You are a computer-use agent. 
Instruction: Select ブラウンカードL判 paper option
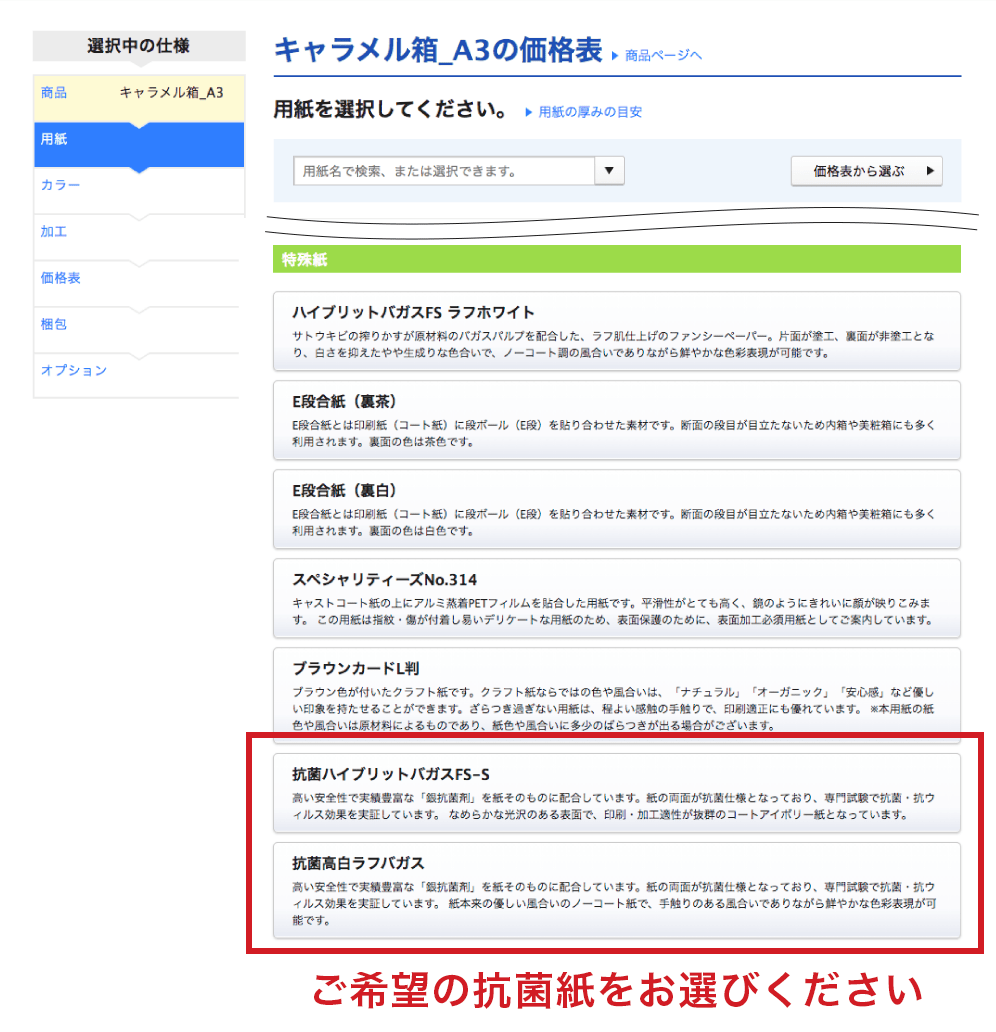coord(616,695)
